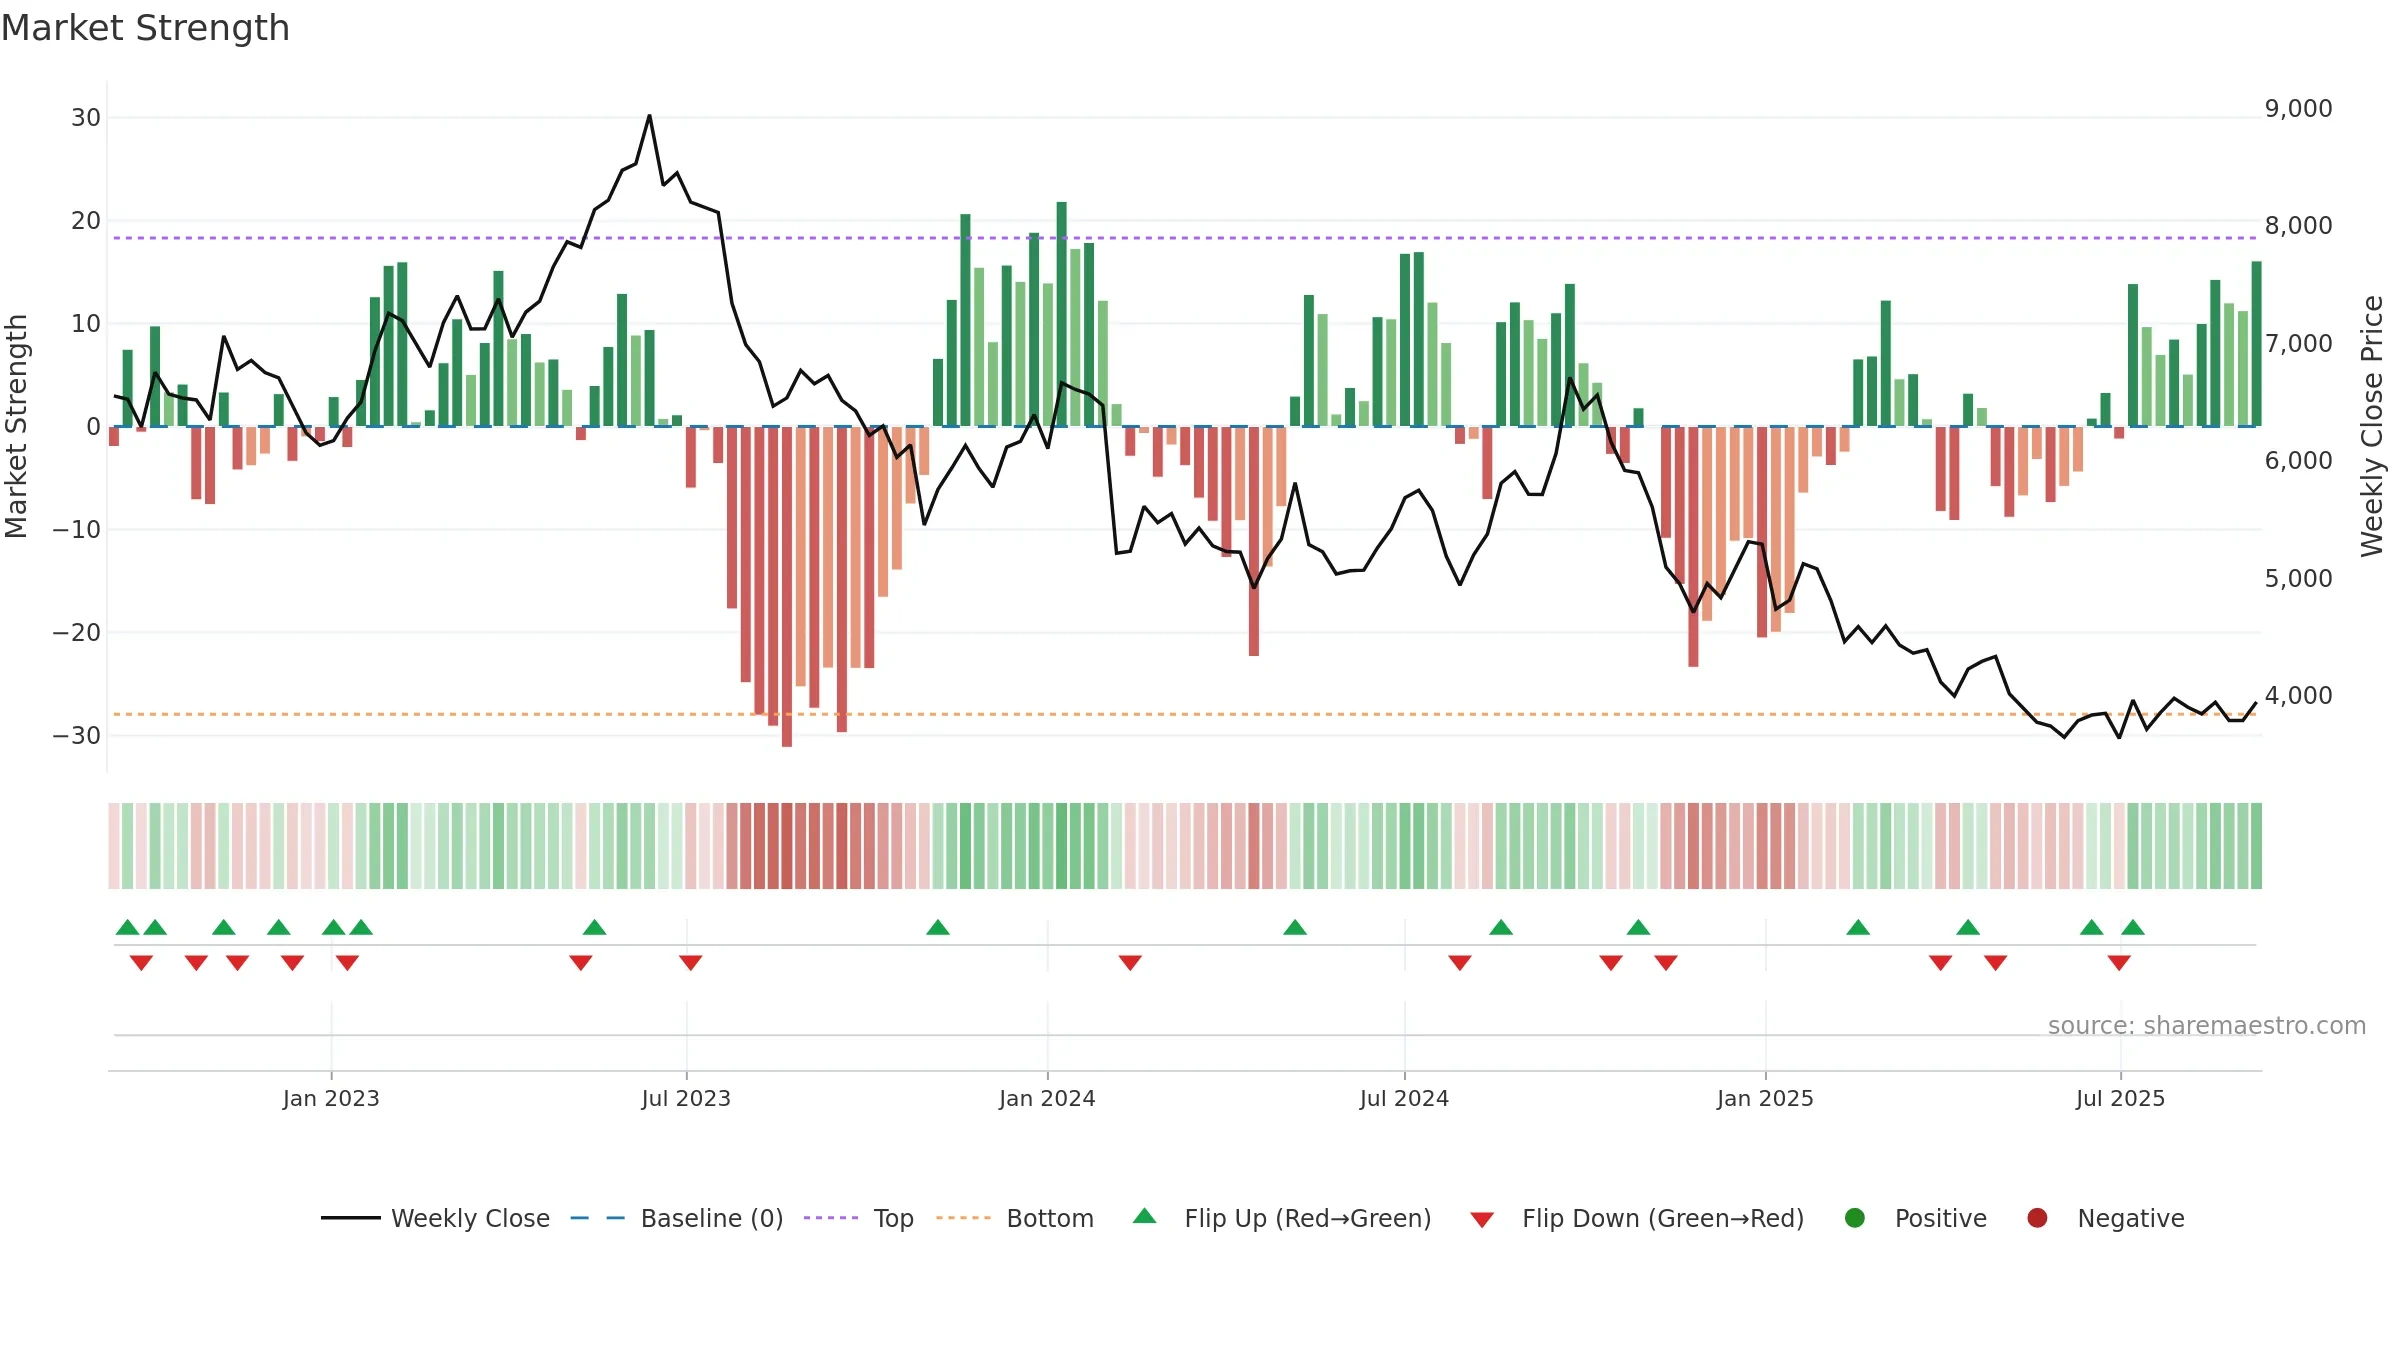Click the Weekly Close Price axis title

point(2372,426)
